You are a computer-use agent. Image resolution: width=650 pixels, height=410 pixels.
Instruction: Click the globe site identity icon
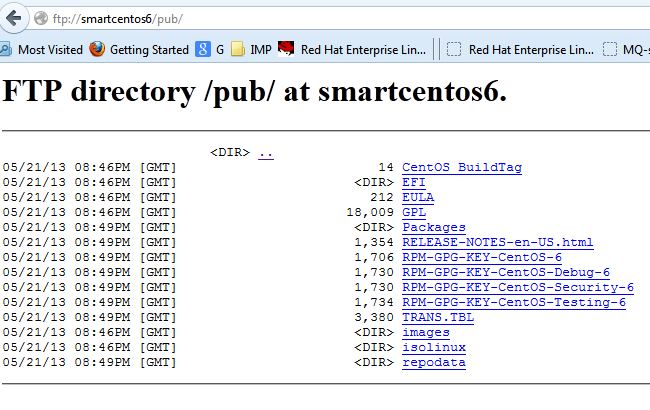[41, 18]
